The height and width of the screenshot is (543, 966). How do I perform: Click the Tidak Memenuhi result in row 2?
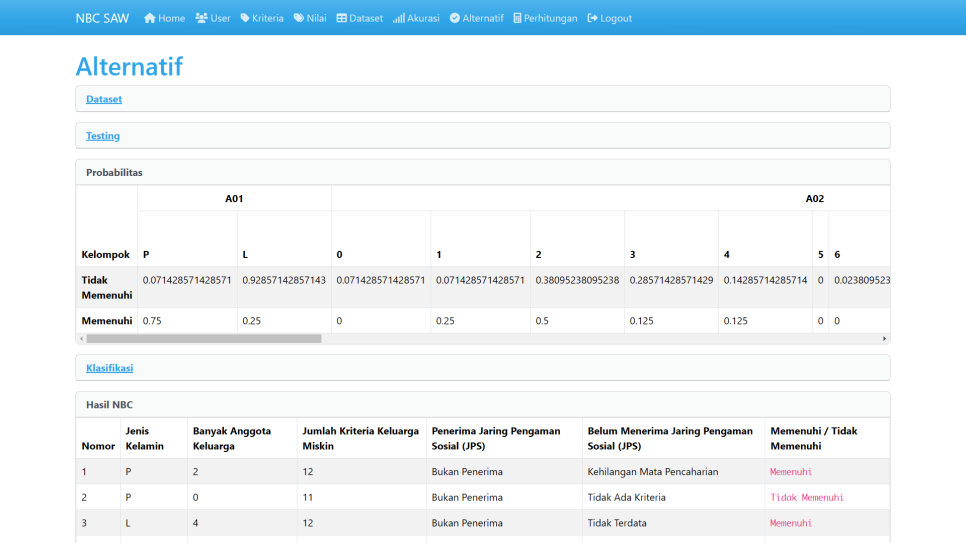[807, 497]
